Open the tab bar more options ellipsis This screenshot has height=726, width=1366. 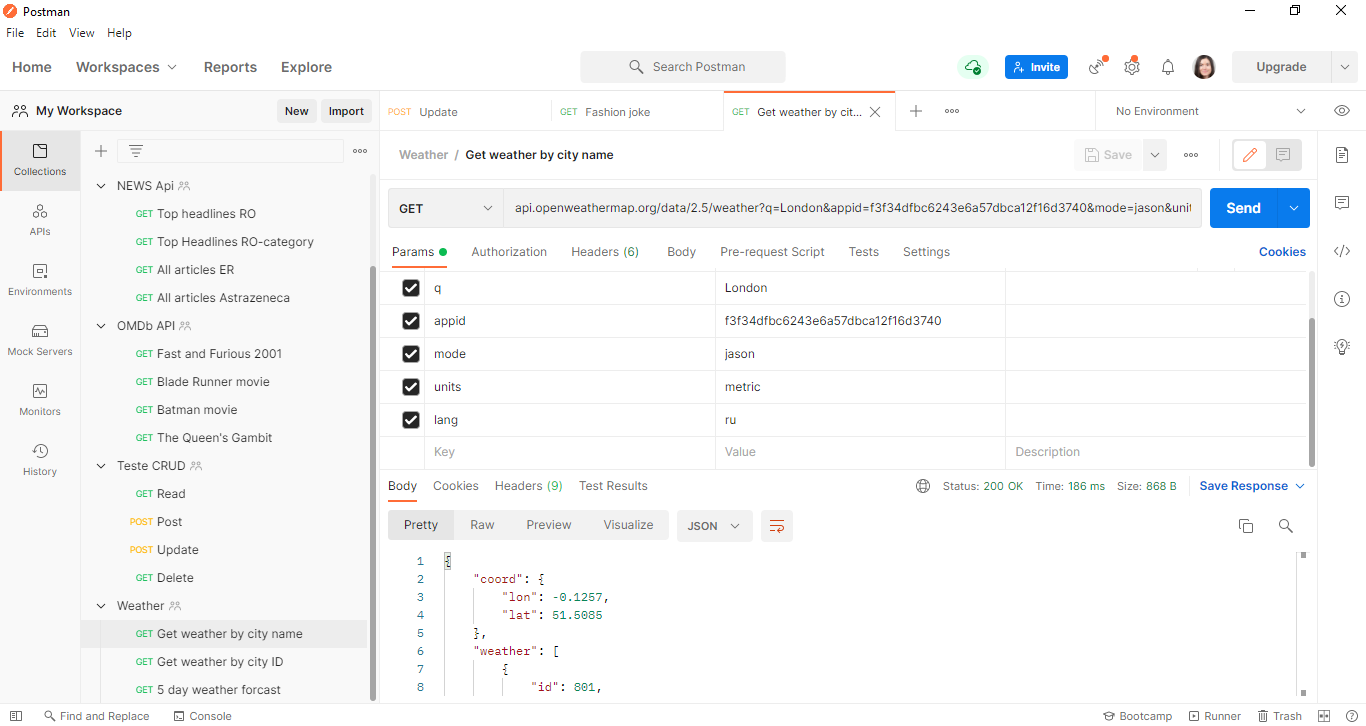pos(952,111)
